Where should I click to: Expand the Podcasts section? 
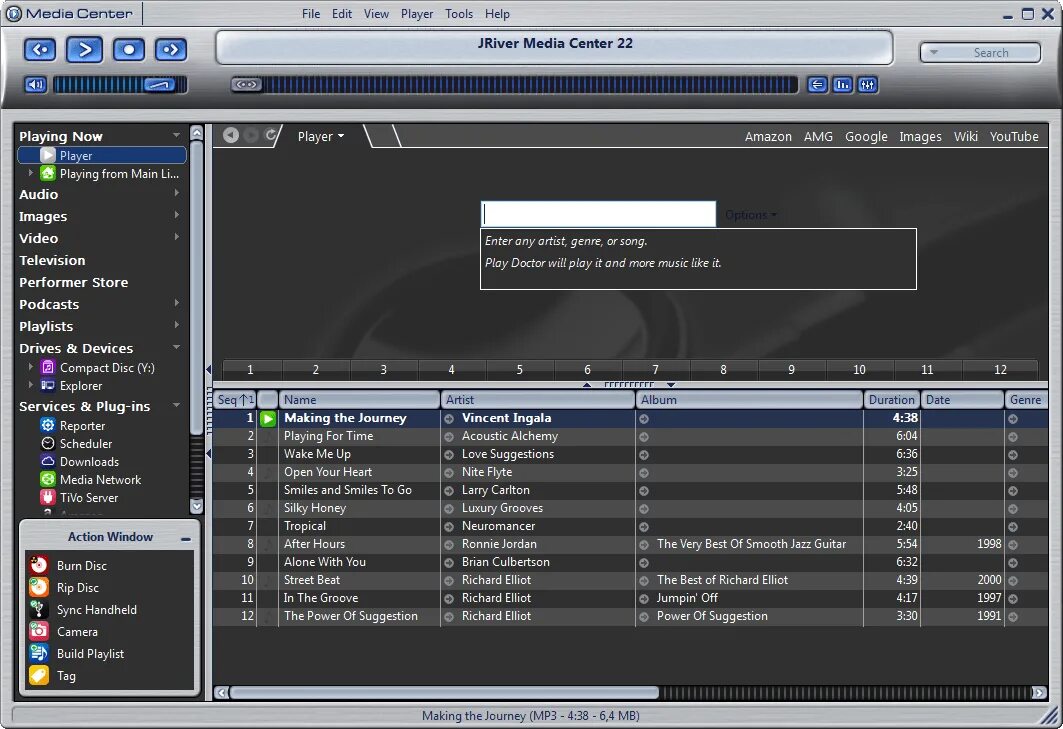pos(176,303)
